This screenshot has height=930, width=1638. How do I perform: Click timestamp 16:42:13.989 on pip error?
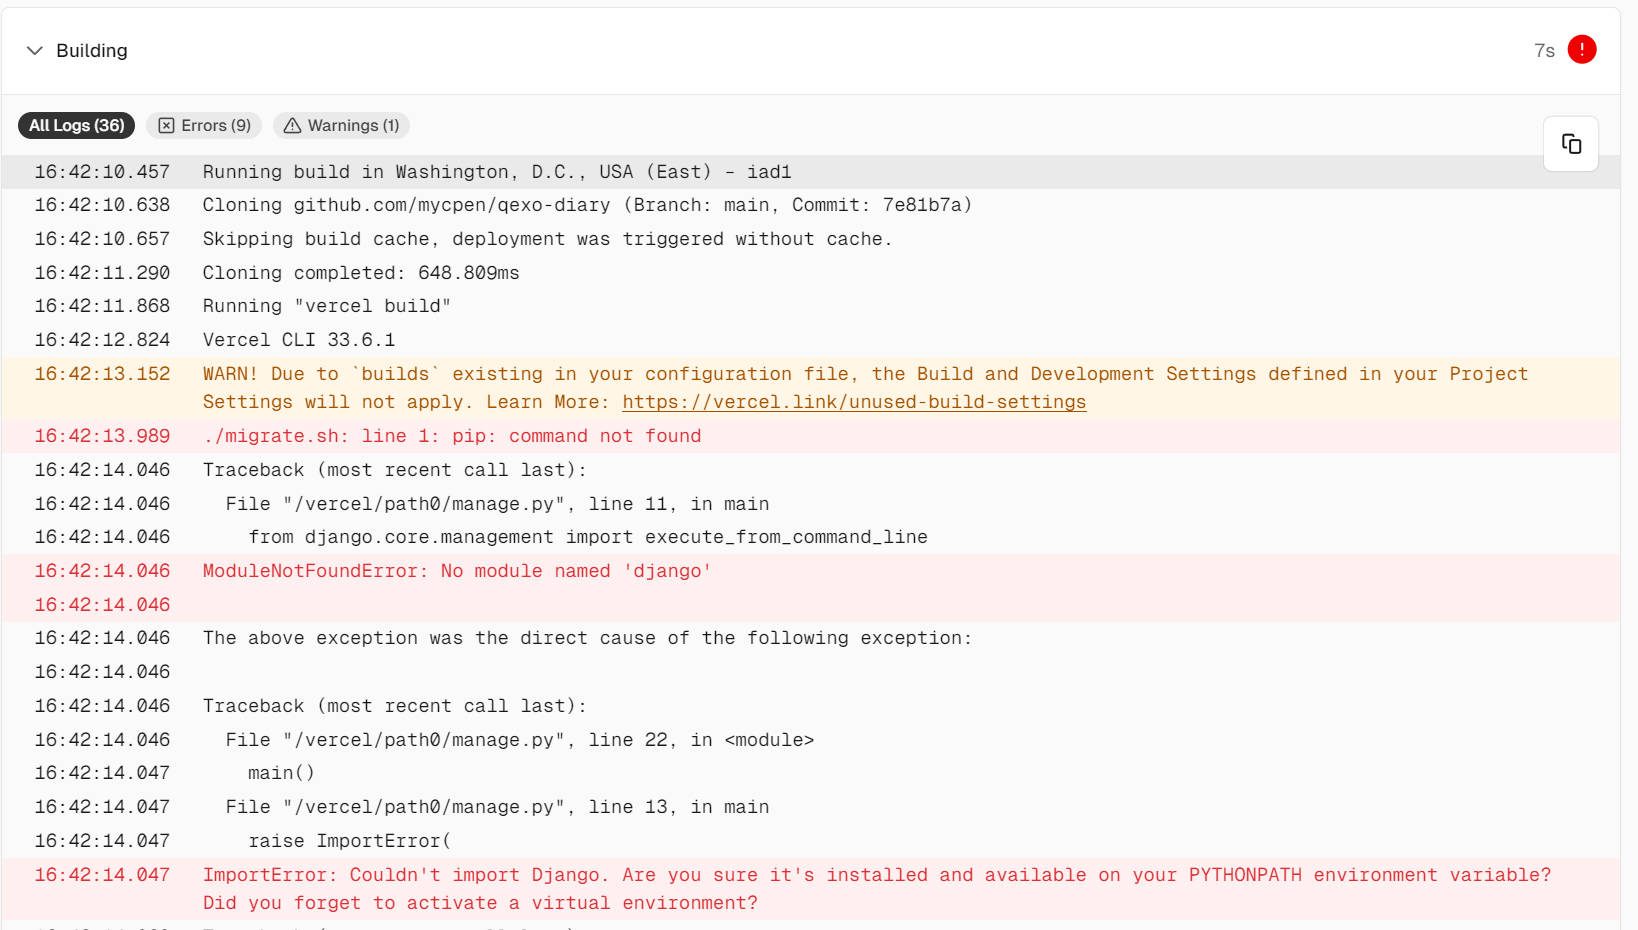click(102, 436)
